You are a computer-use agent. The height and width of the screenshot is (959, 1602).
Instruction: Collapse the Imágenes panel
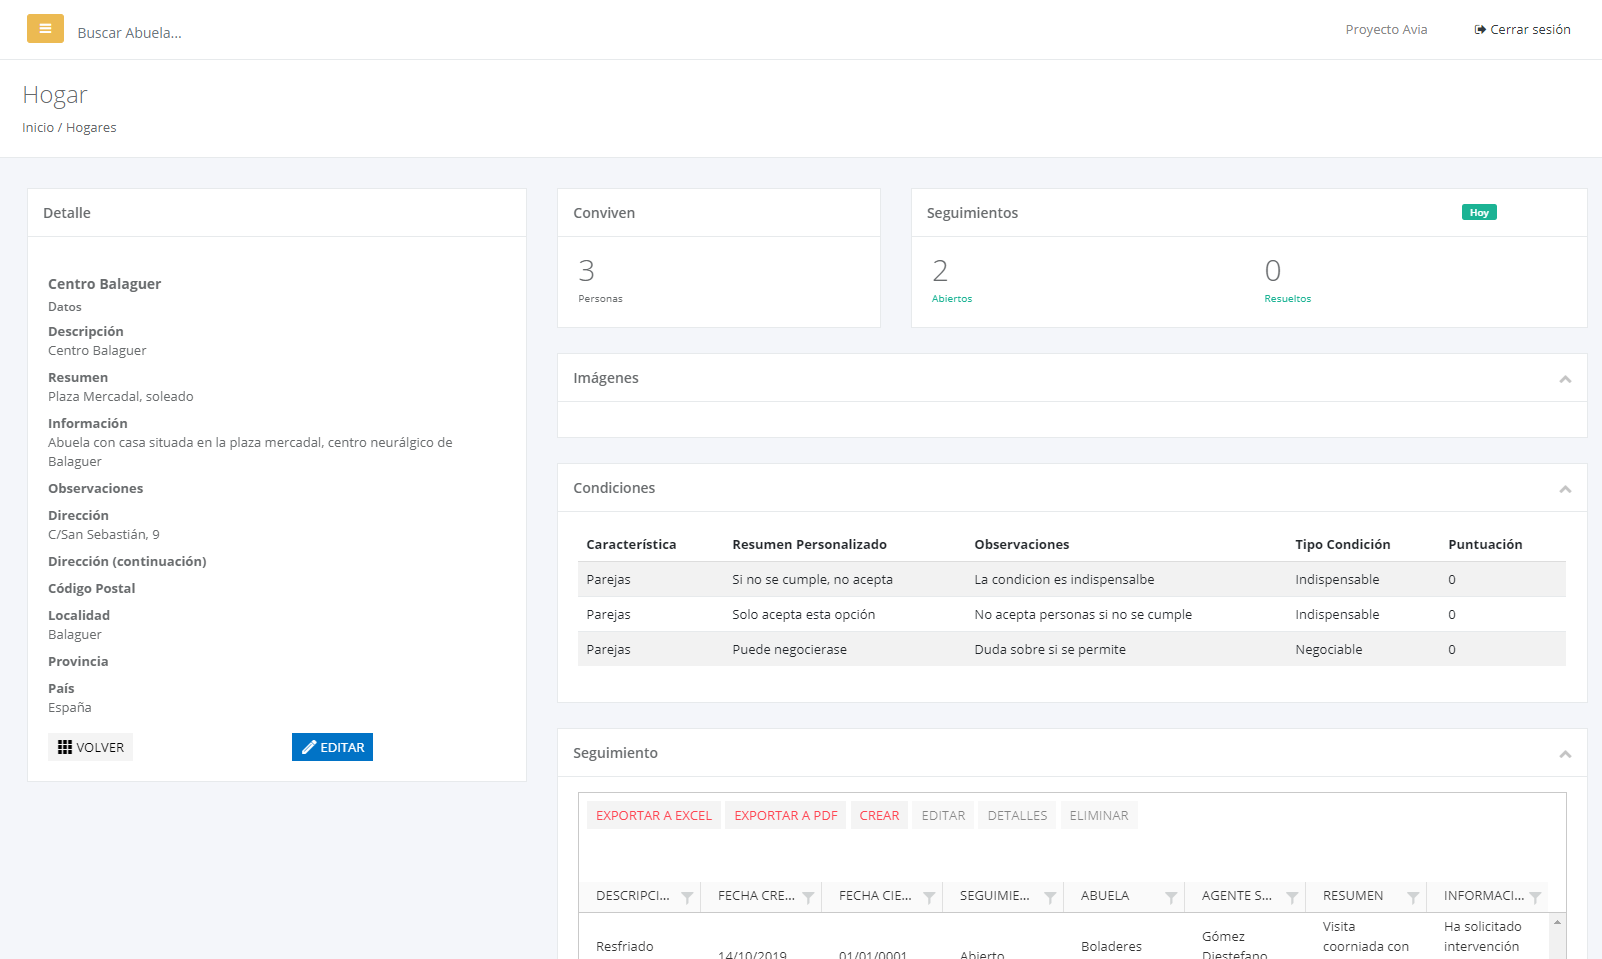(x=1565, y=379)
